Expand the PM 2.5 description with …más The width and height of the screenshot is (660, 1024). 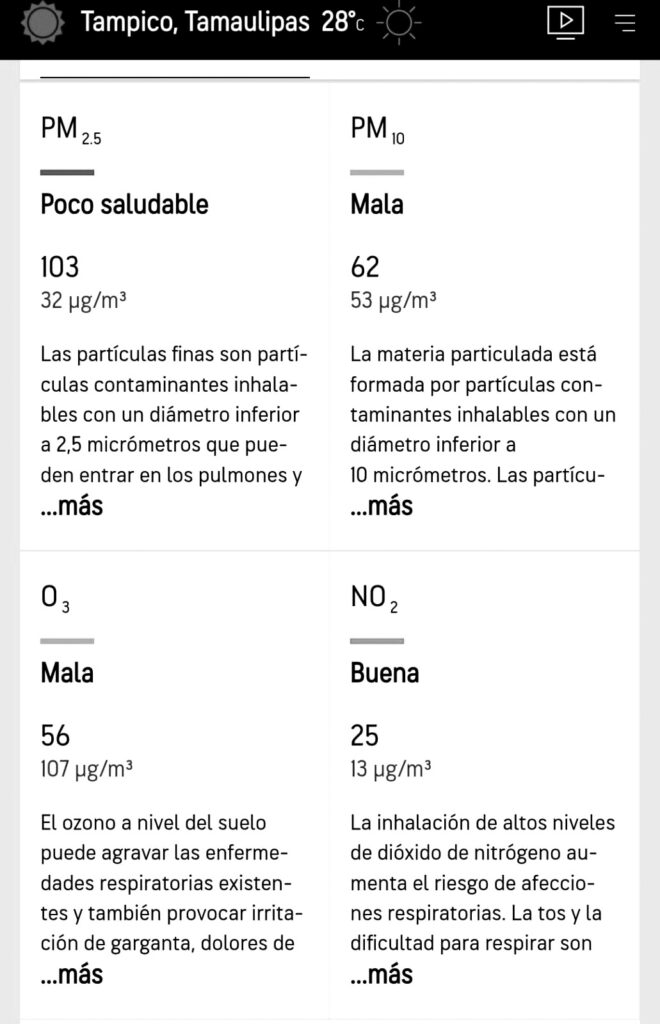pyautogui.click(x=72, y=506)
